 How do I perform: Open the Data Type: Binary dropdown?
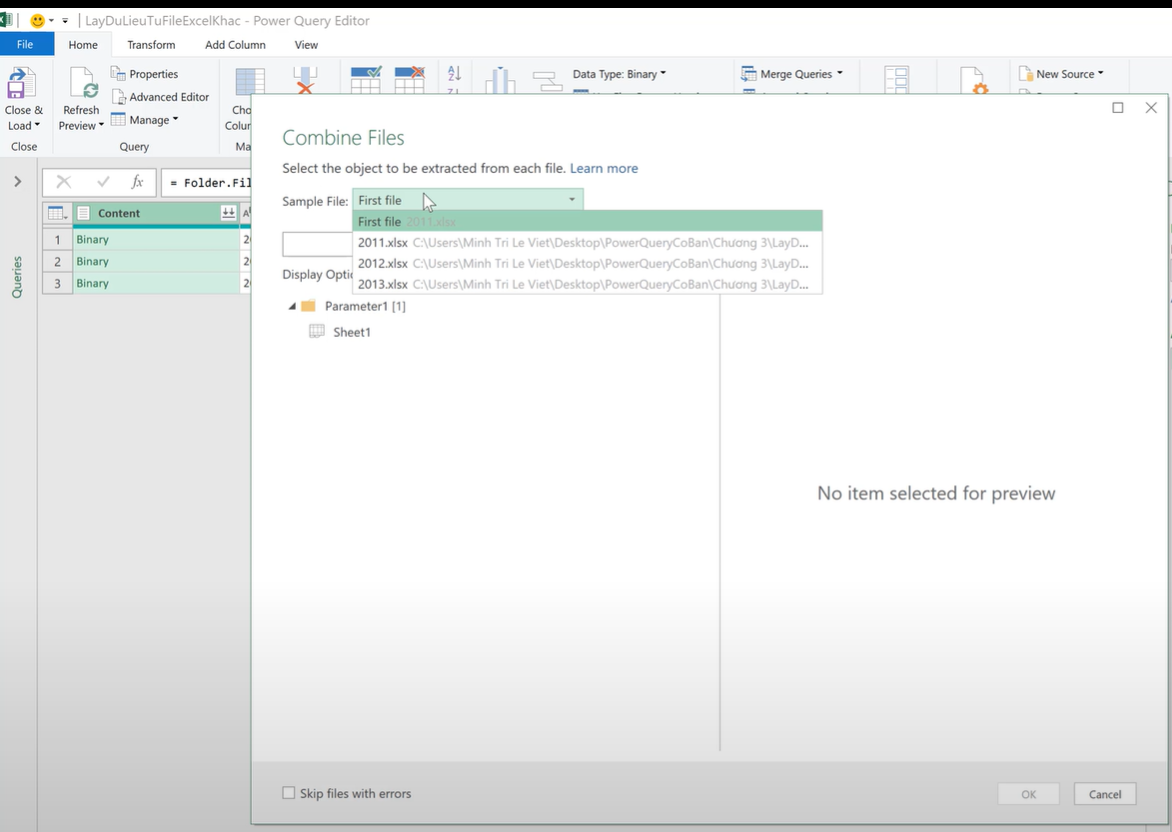[619, 74]
